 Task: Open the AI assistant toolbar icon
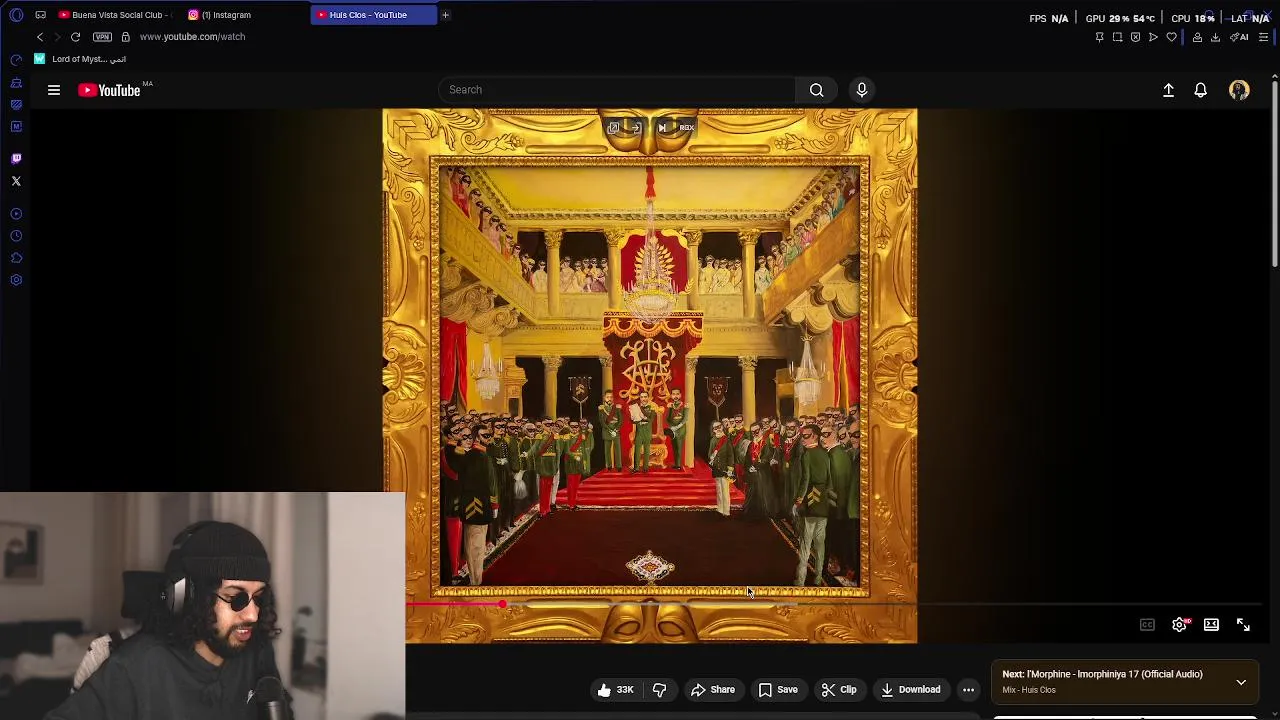(1239, 37)
